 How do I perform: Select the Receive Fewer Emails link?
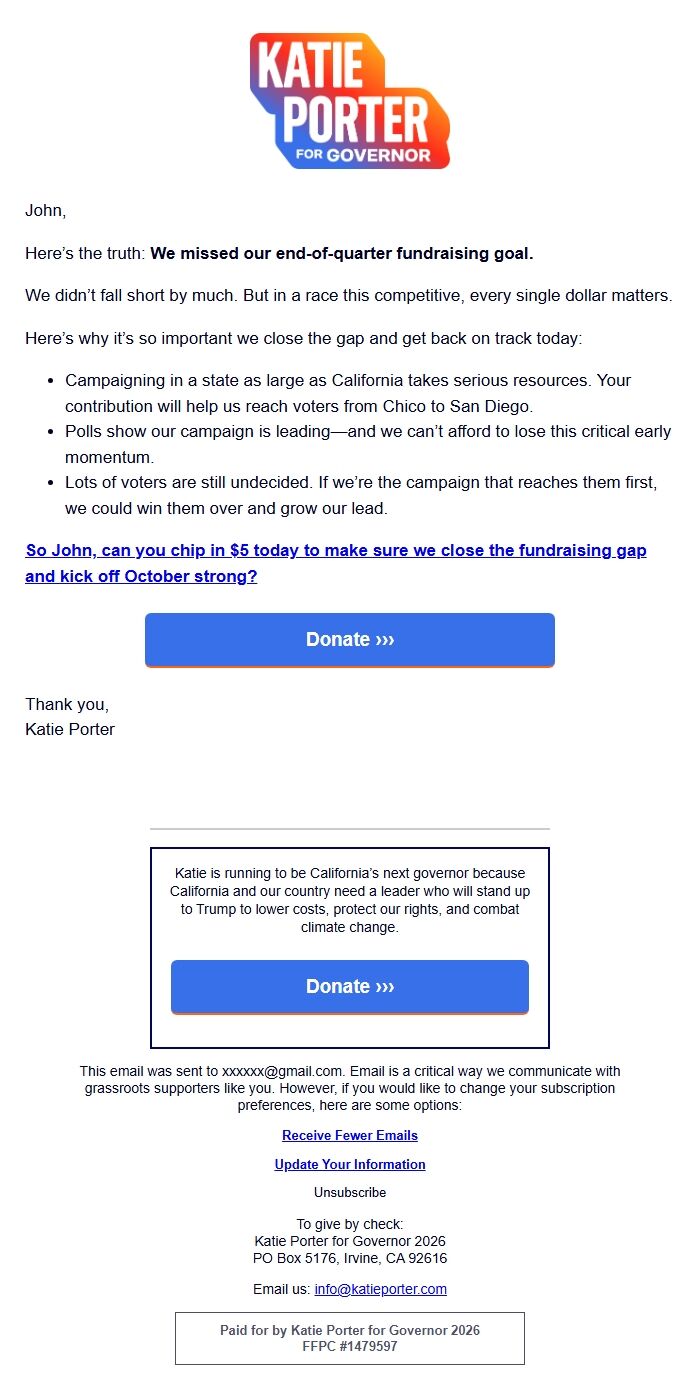click(350, 1136)
